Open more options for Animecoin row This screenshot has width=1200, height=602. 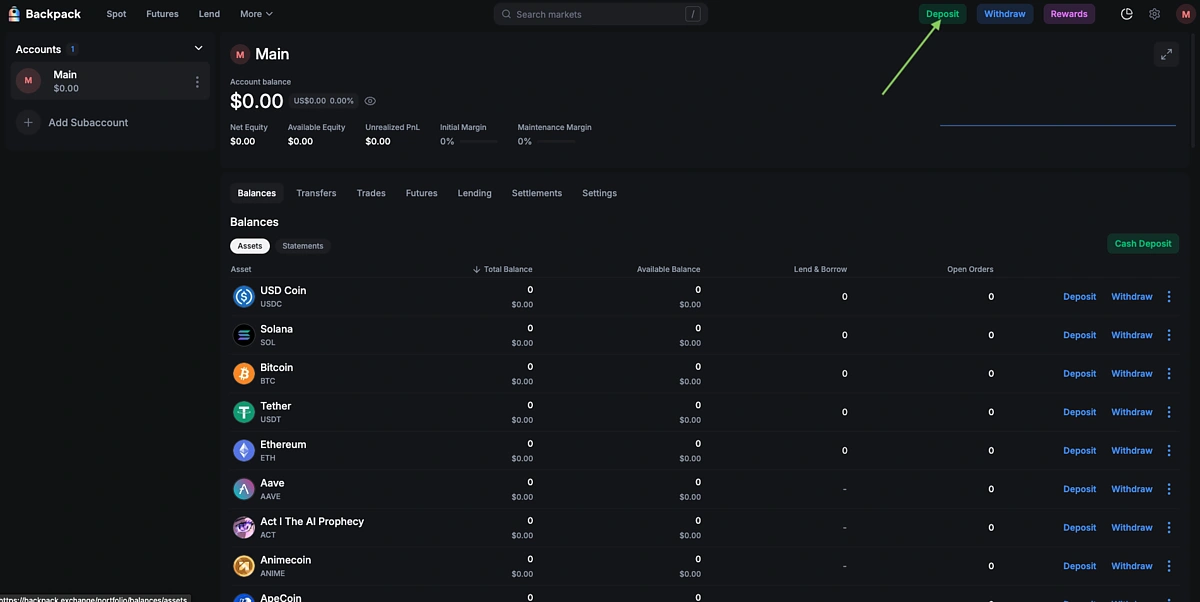click(x=1169, y=566)
